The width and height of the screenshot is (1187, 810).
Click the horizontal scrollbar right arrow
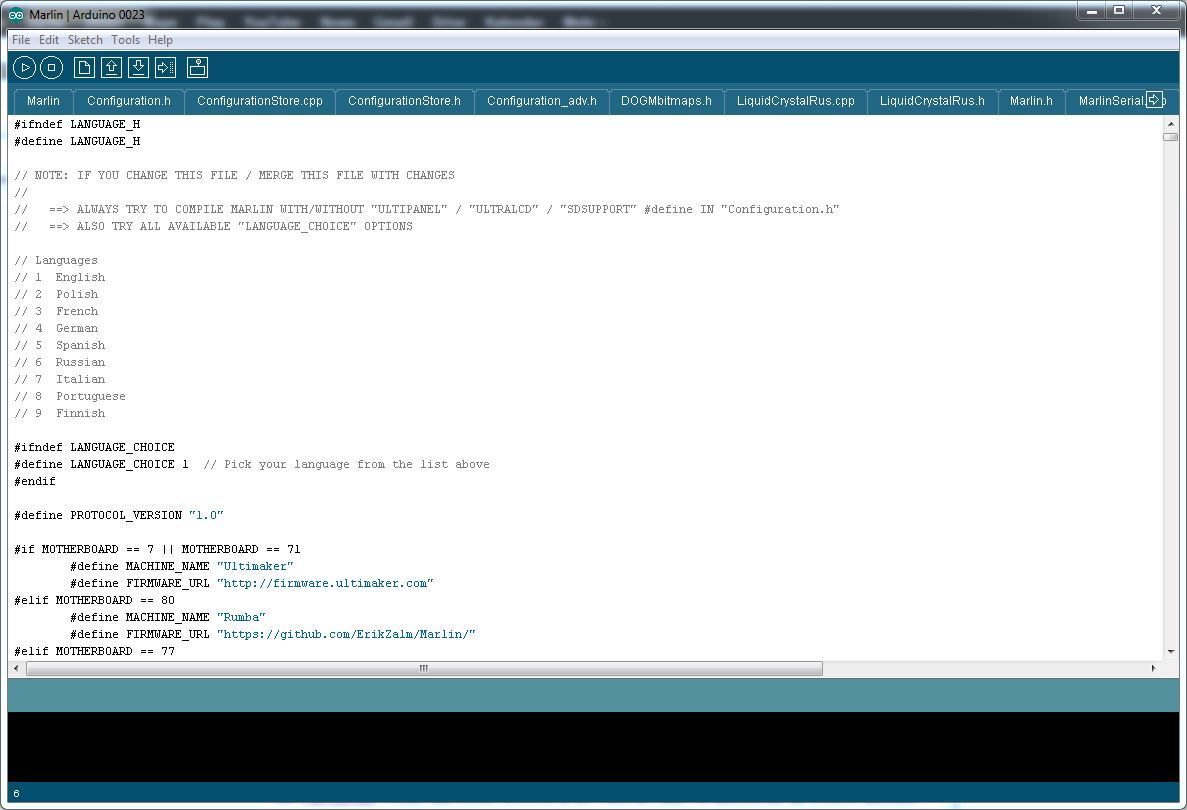point(1153,668)
